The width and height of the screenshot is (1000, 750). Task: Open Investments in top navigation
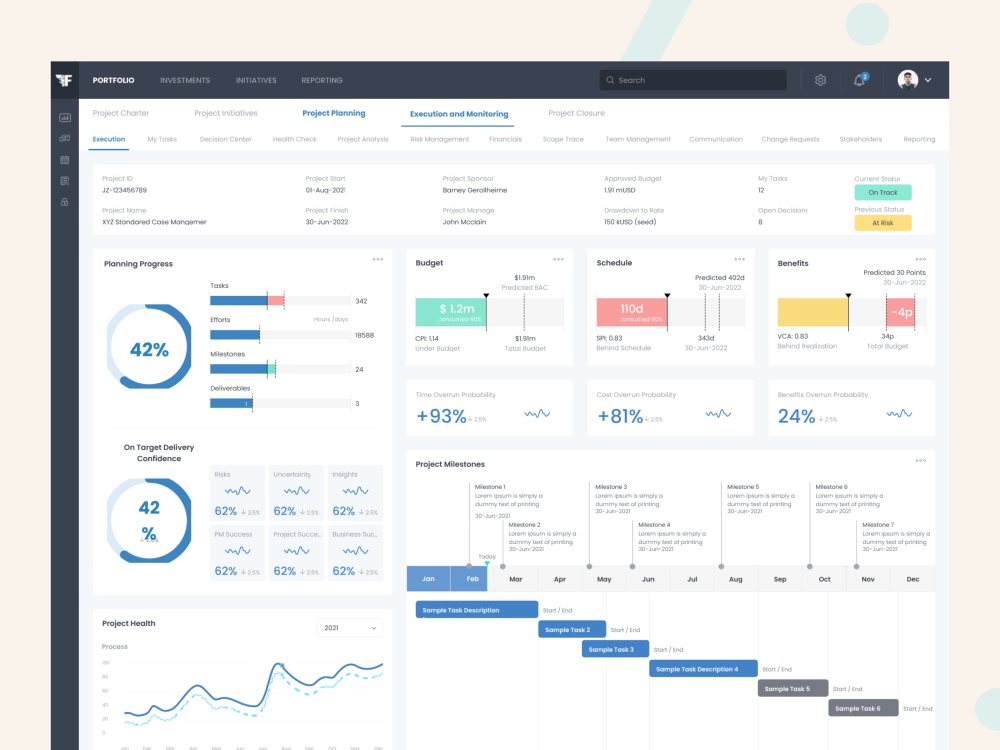(x=185, y=80)
